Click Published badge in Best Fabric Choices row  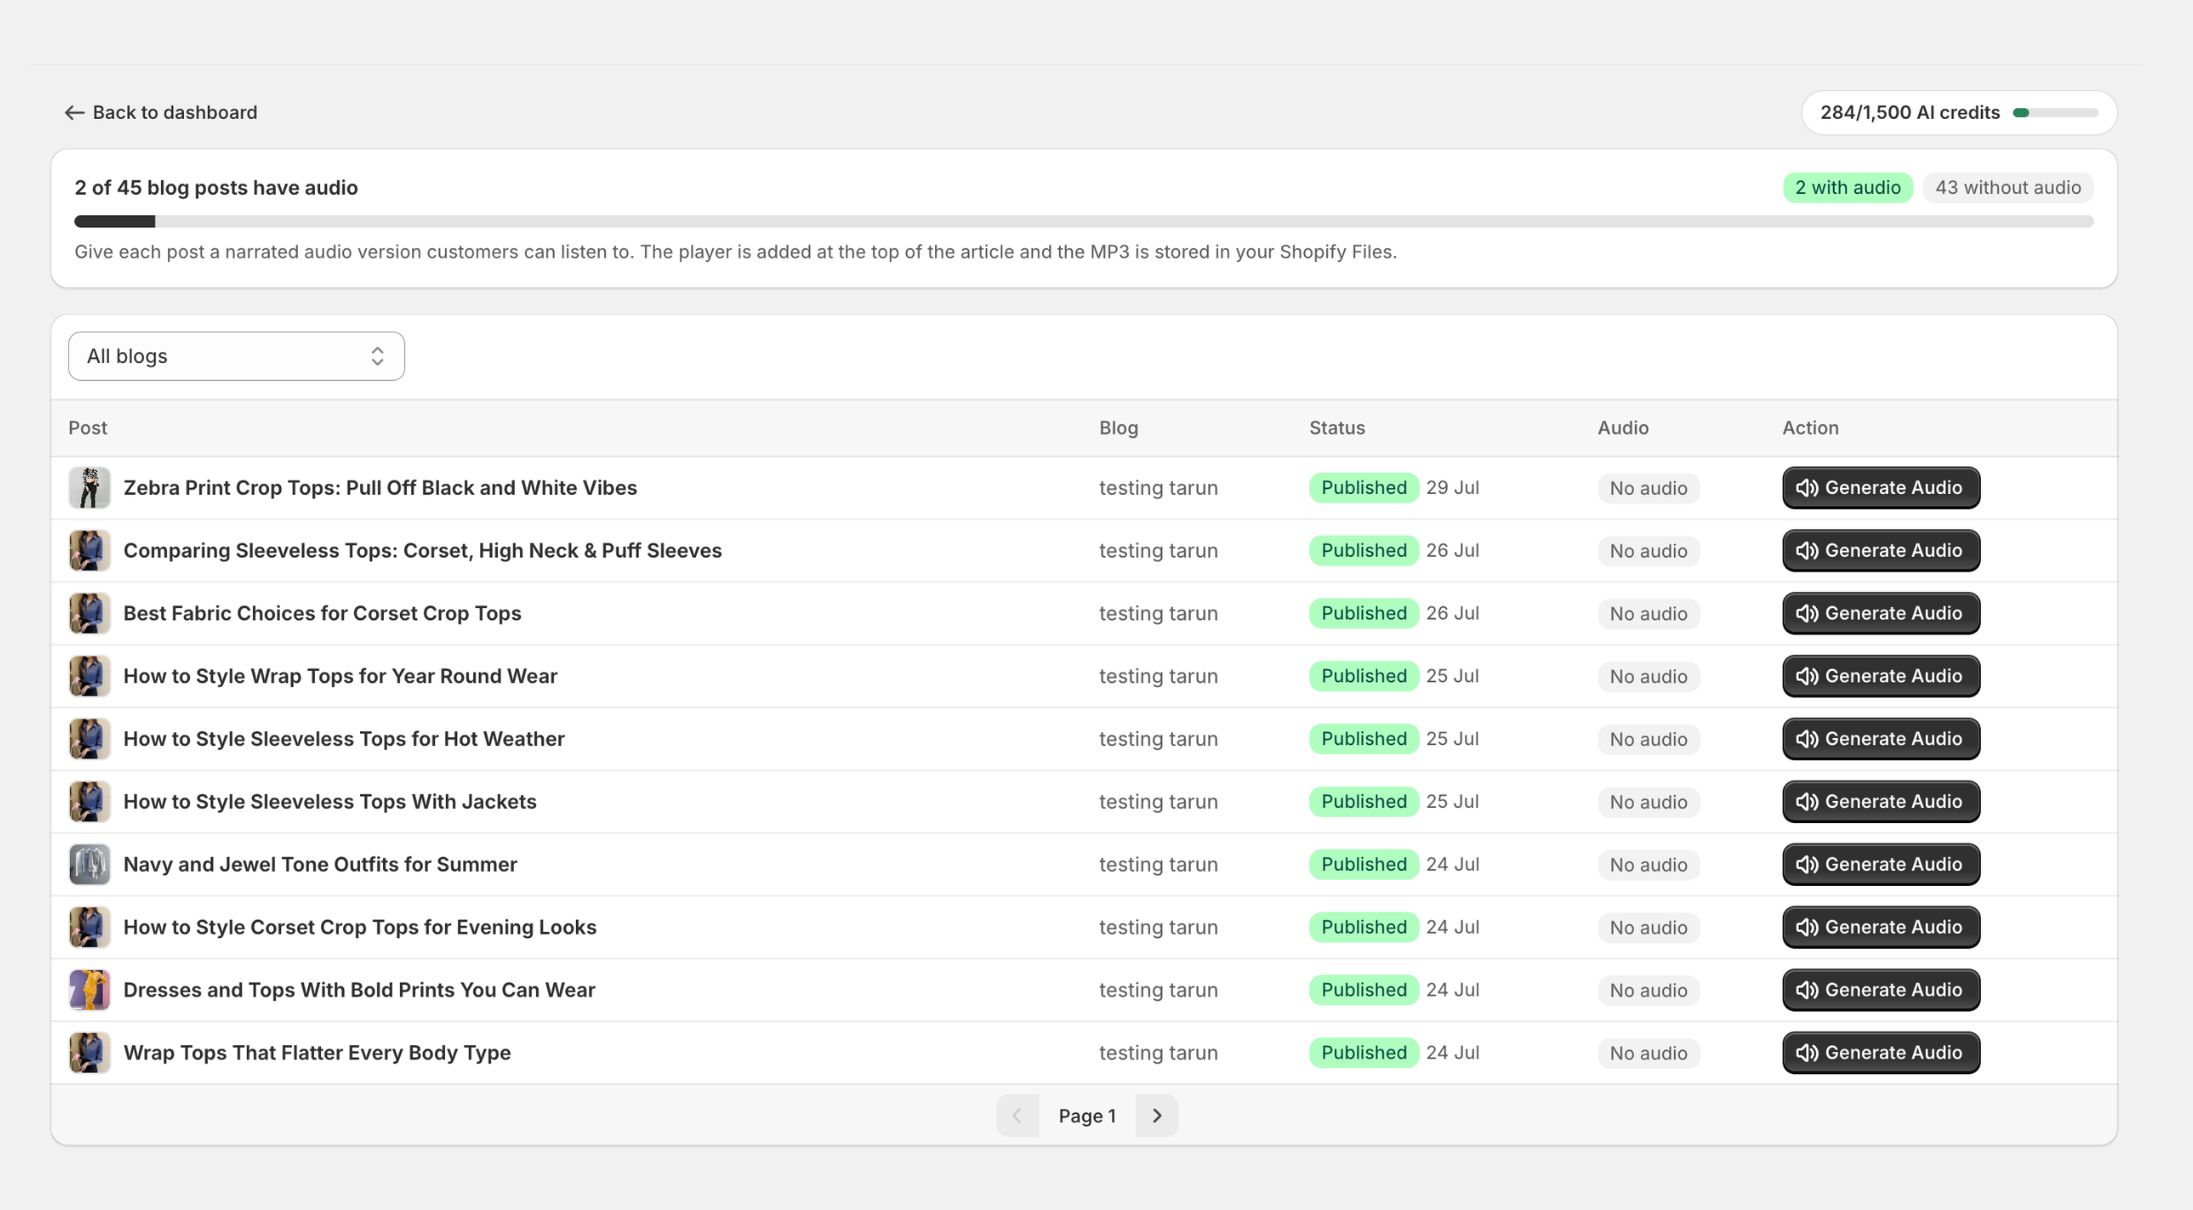click(x=1364, y=613)
